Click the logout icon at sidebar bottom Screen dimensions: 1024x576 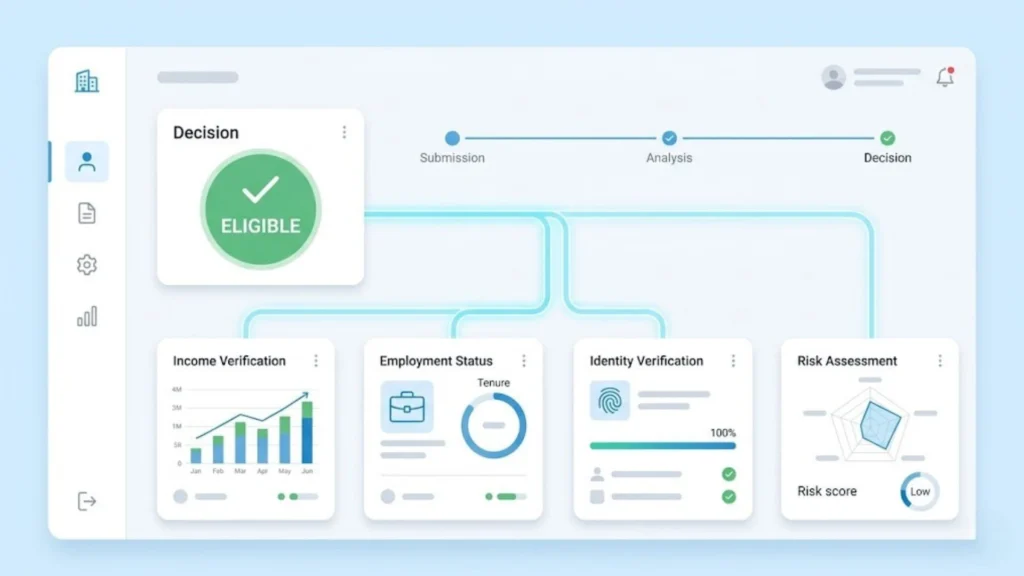tap(87, 501)
